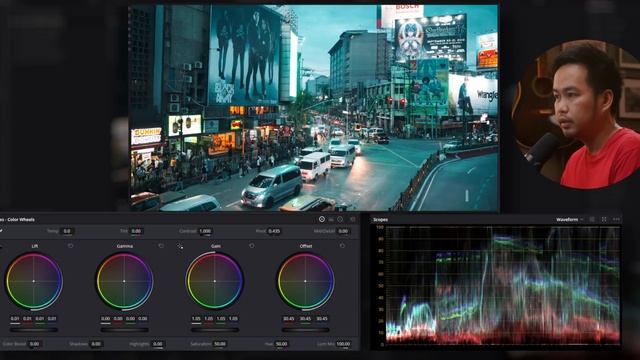Click the Offset master wheel slider
Image resolution: width=640 pixels, height=360 pixels.
pos(305,330)
